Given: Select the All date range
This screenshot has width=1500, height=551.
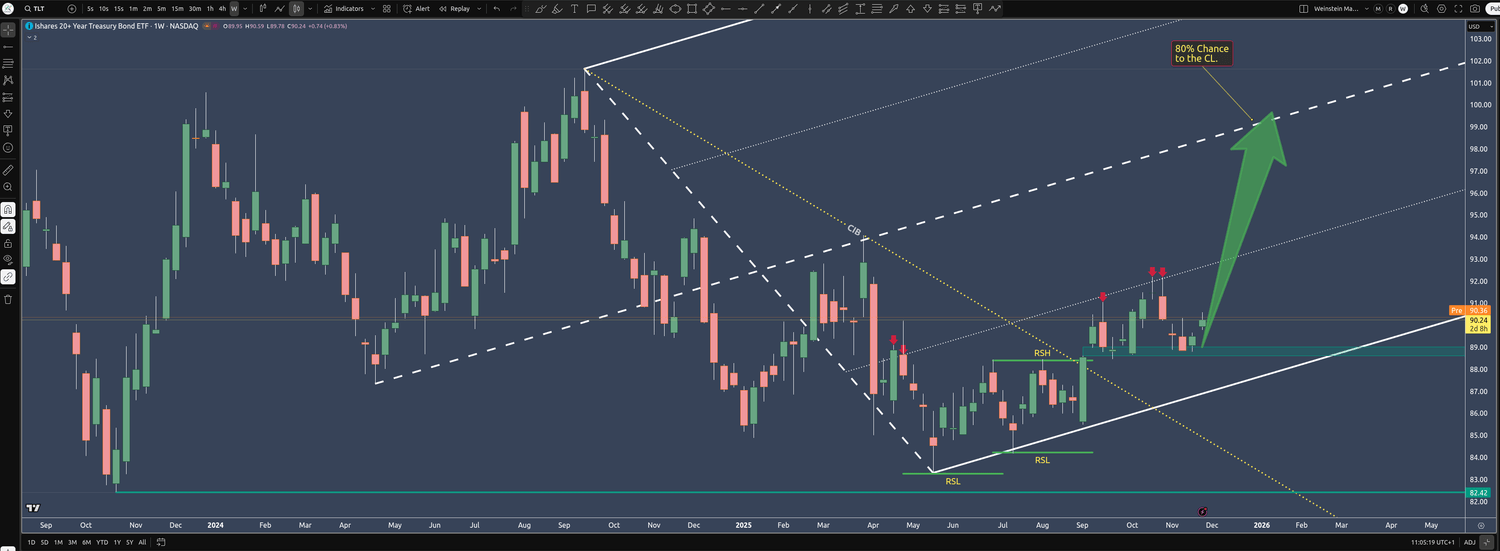Looking at the screenshot, I should pos(142,542).
